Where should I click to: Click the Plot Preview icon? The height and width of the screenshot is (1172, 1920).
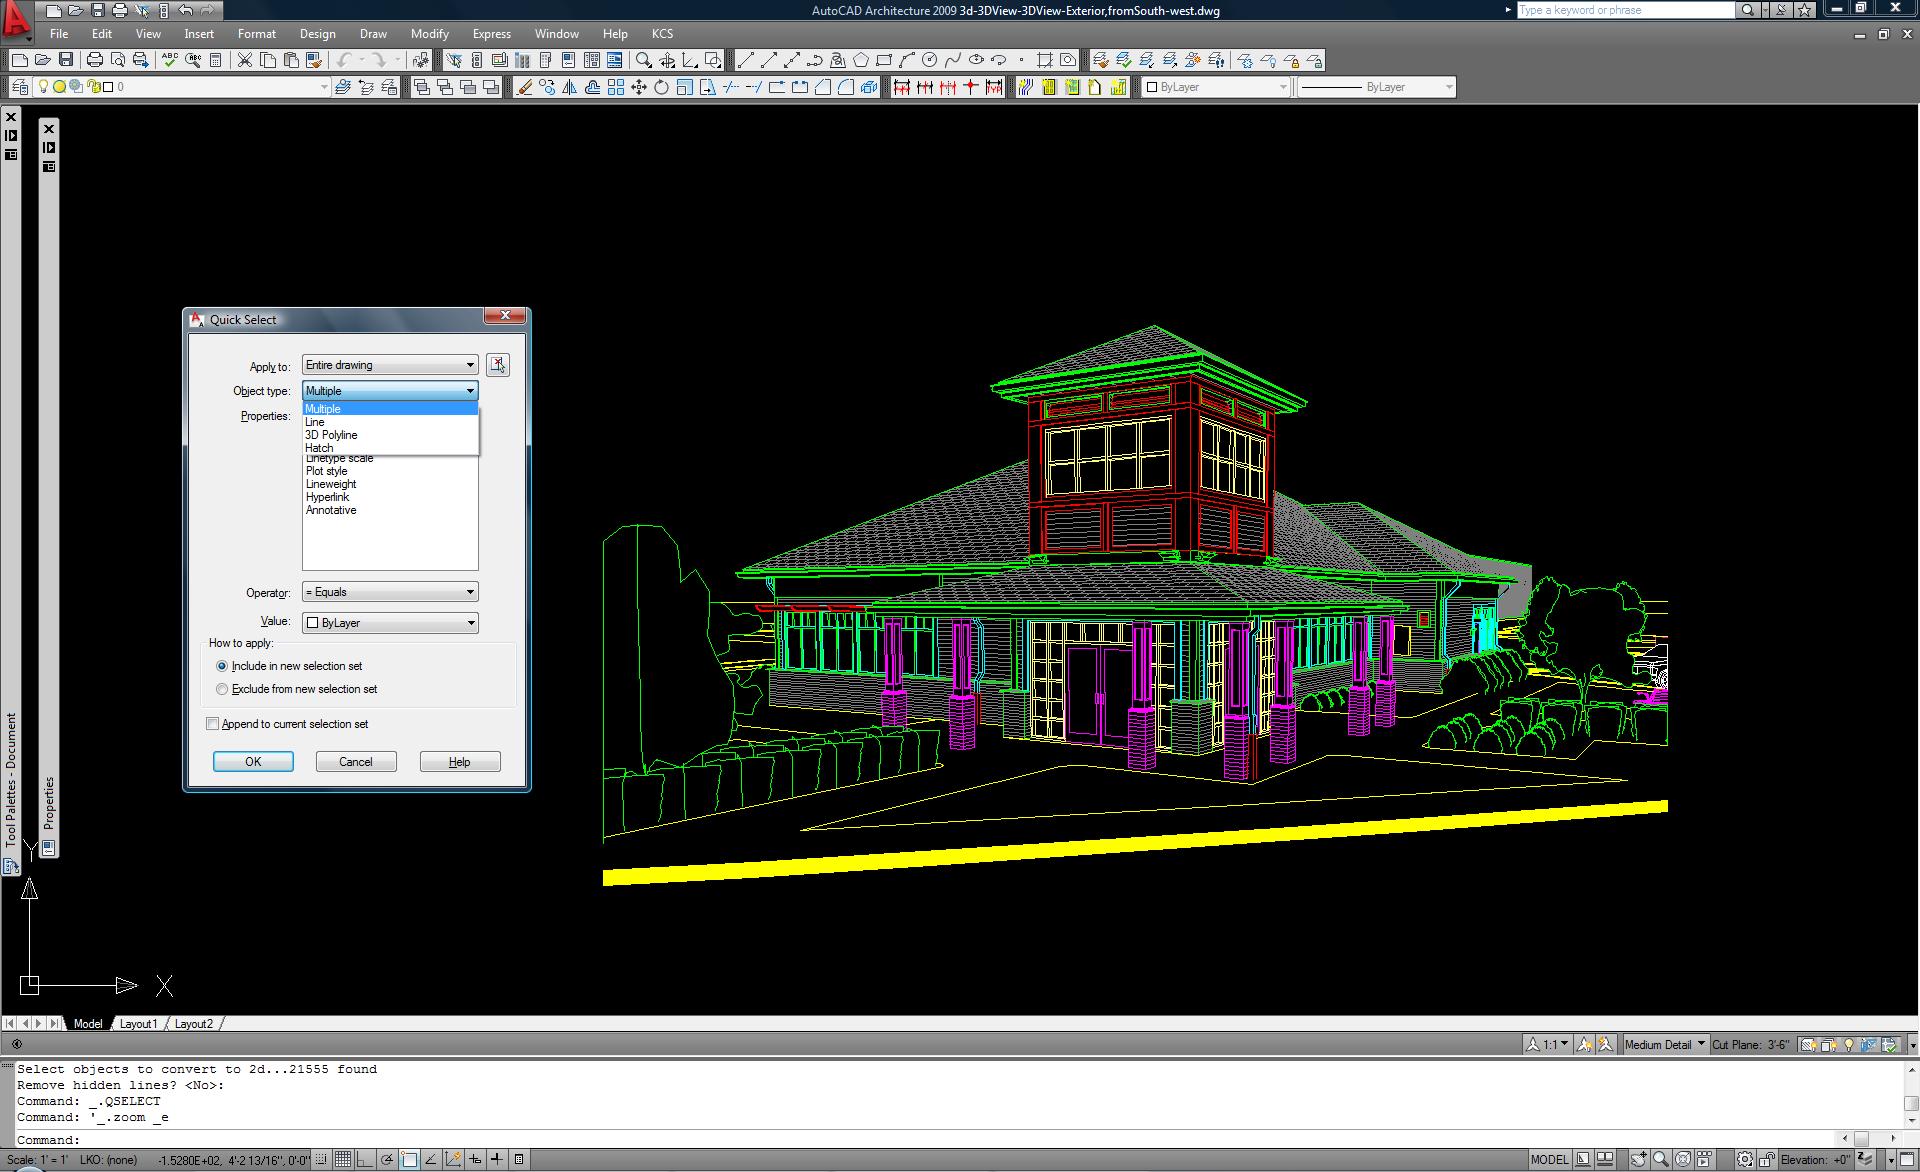tap(118, 60)
